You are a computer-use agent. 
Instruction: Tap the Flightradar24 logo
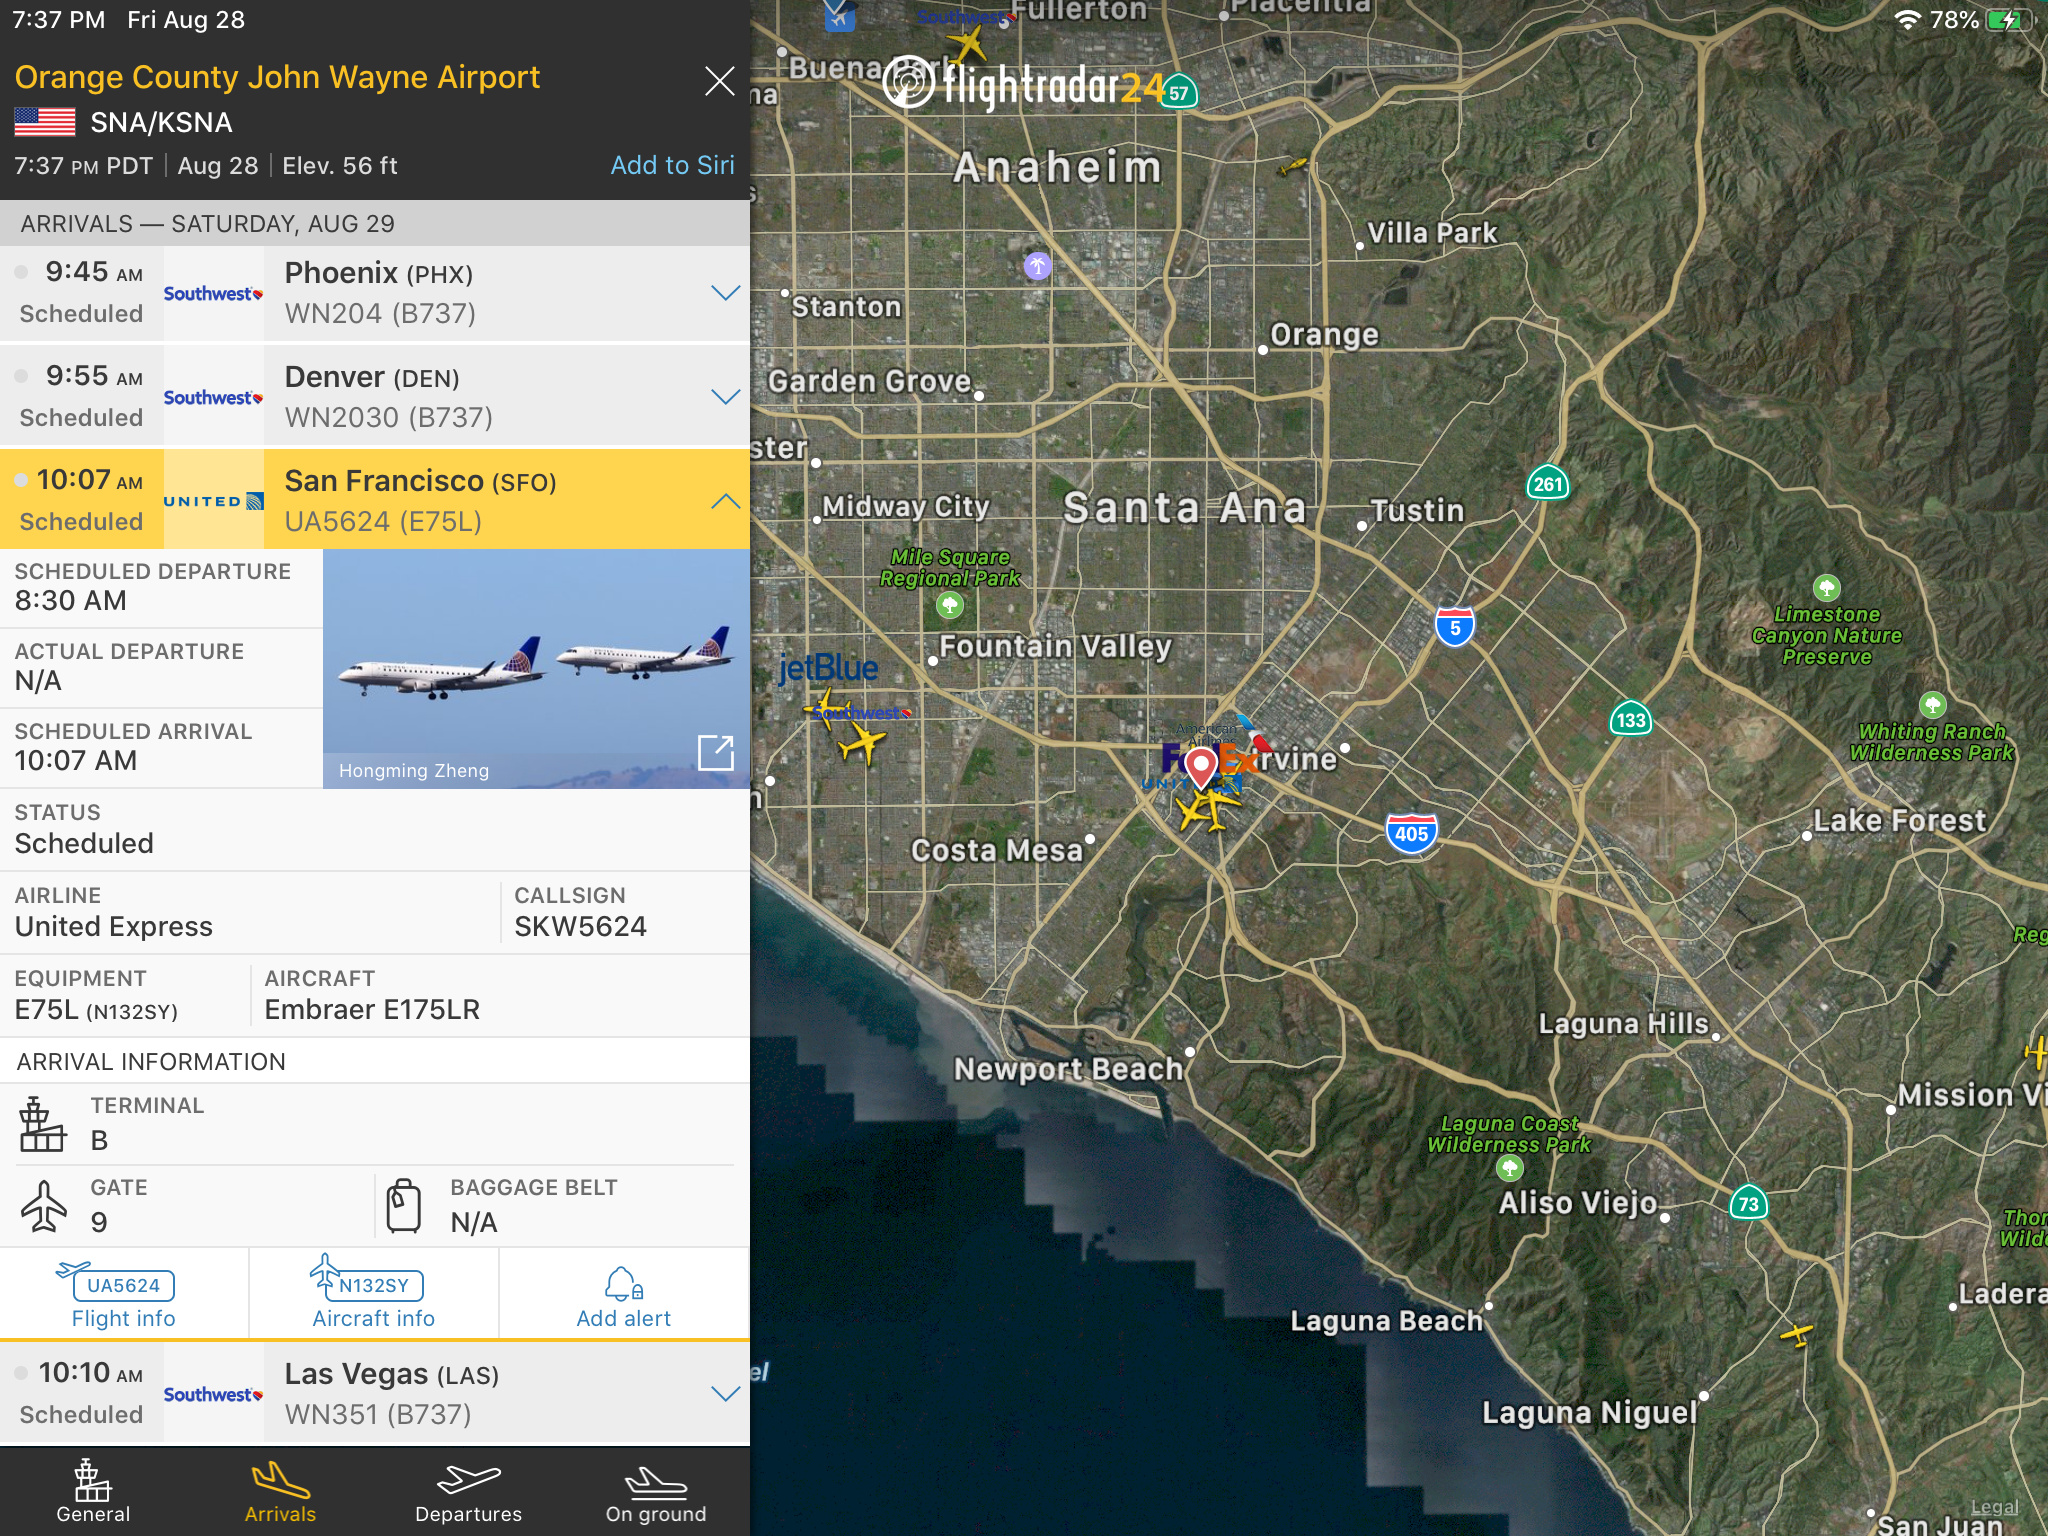1025,87
